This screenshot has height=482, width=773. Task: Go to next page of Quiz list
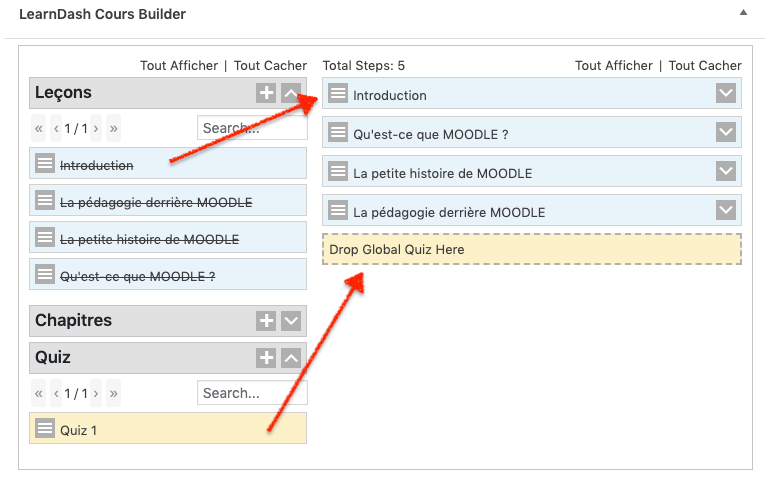tap(96, 393)
